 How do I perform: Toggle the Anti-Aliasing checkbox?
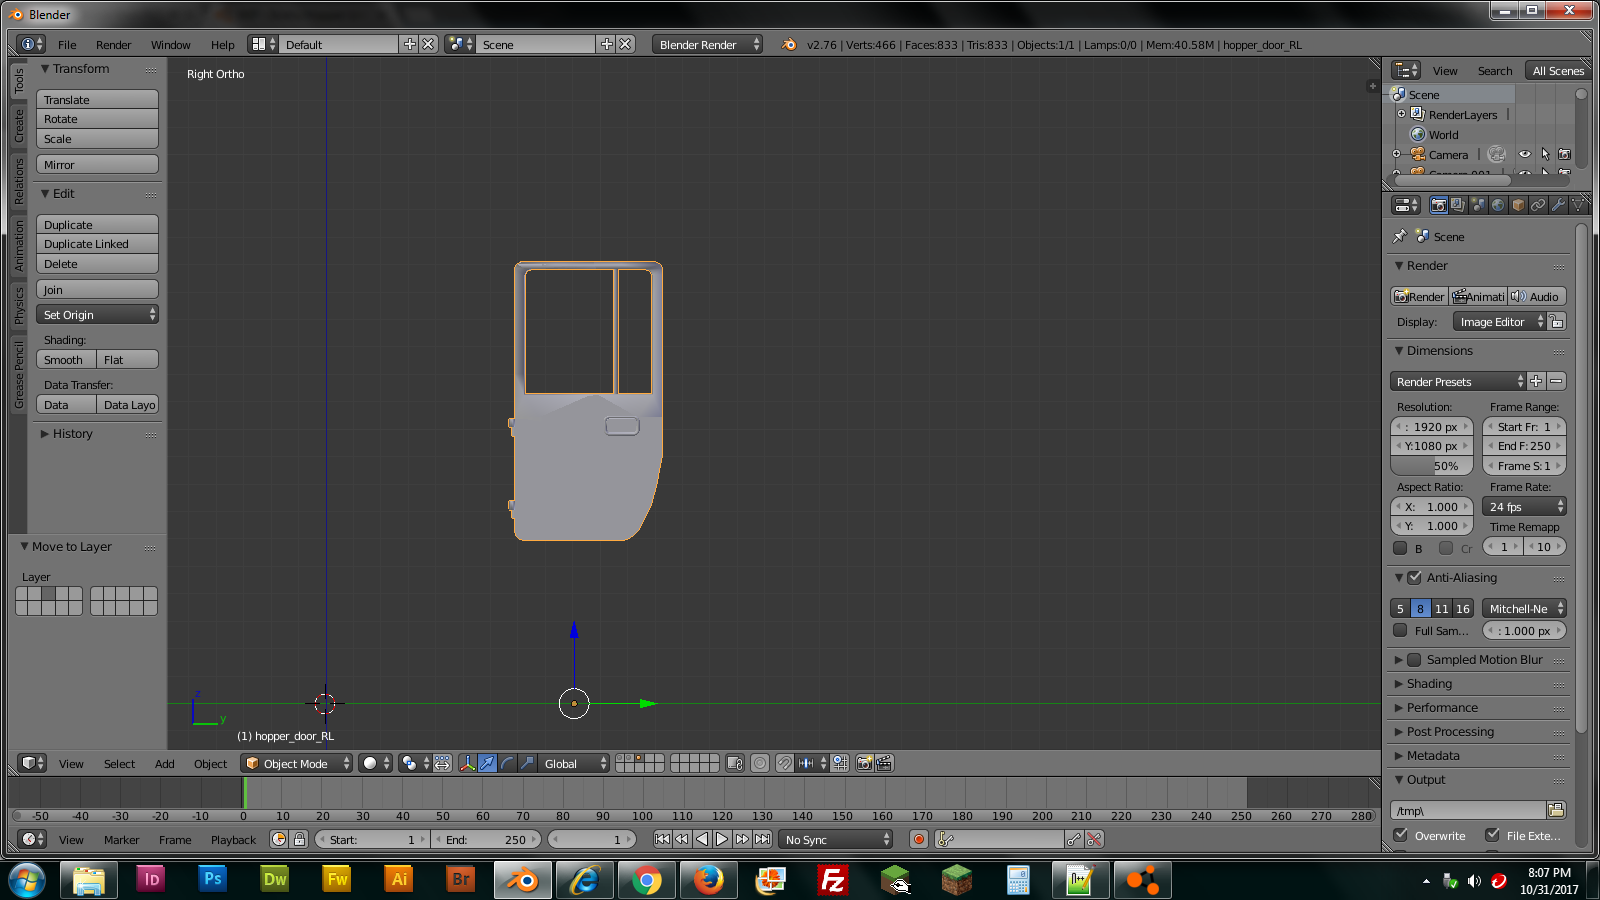(1414, 578)
